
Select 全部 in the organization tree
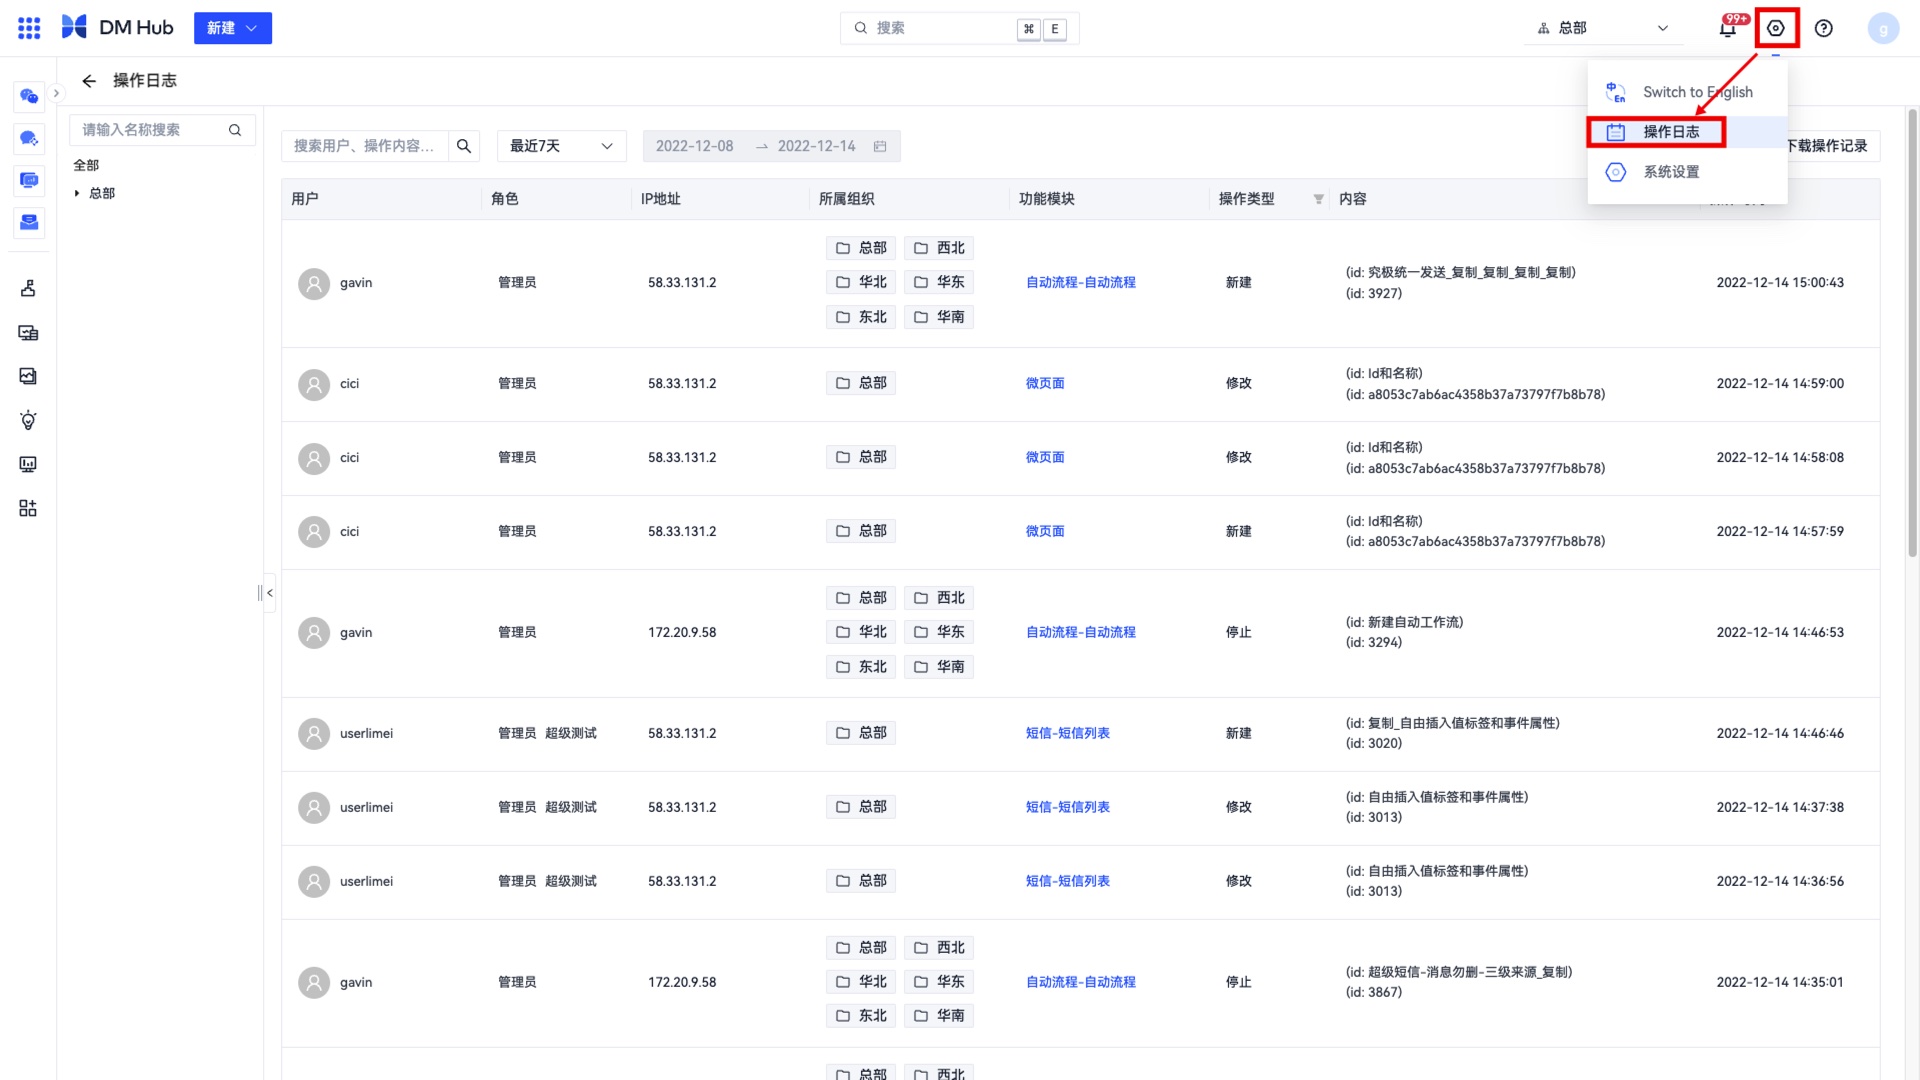tap(86, 165)
